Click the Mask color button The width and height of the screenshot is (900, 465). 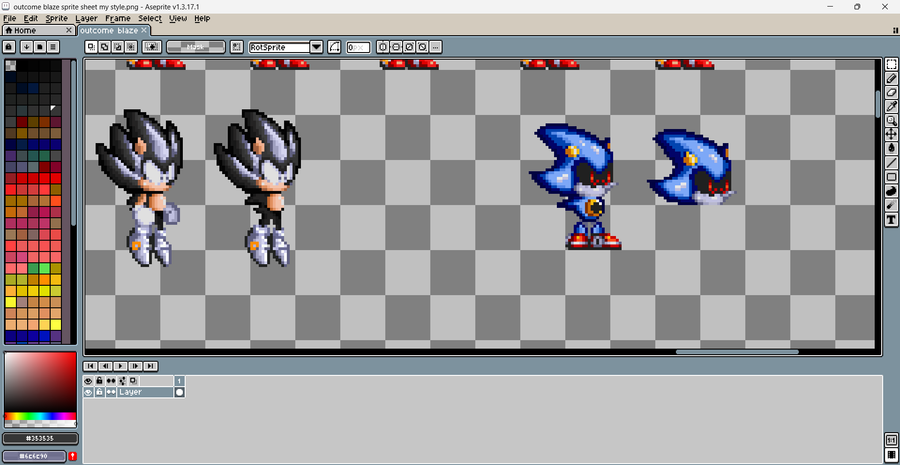point(196,47)
